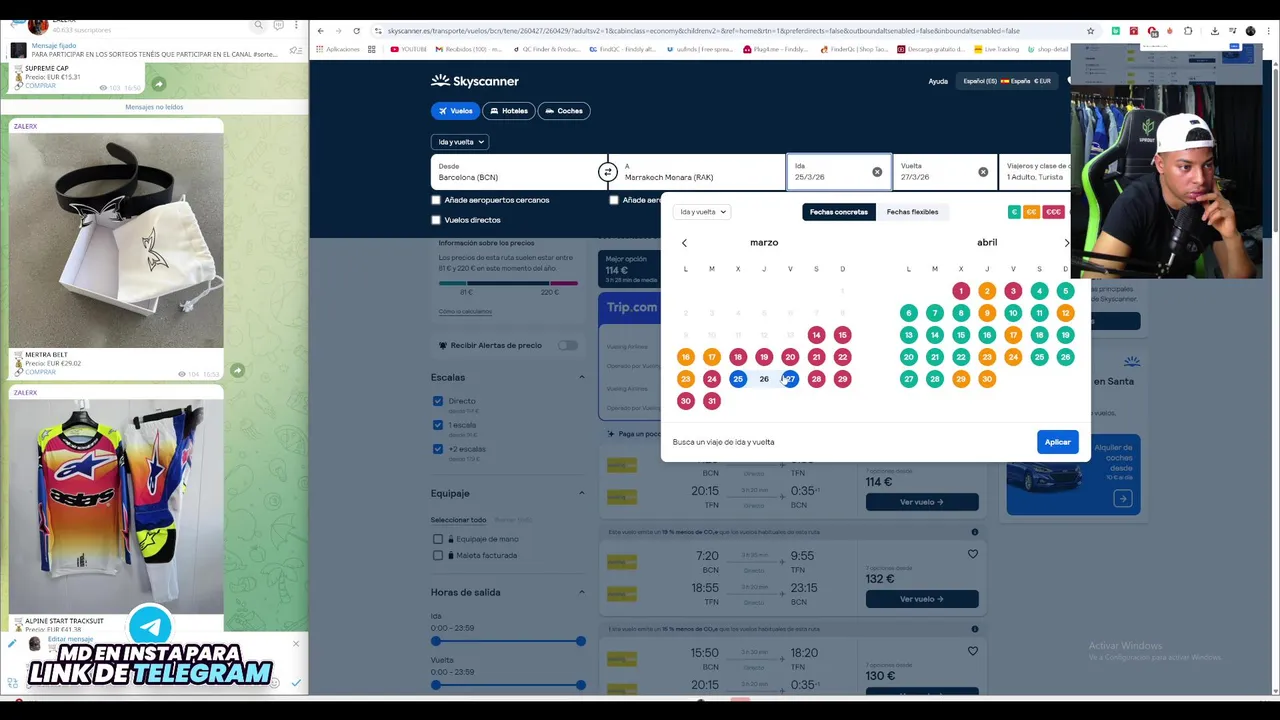Open calendar 'Ida y vuelta' dropdown

pyautogui.click(x=701, y=212)
